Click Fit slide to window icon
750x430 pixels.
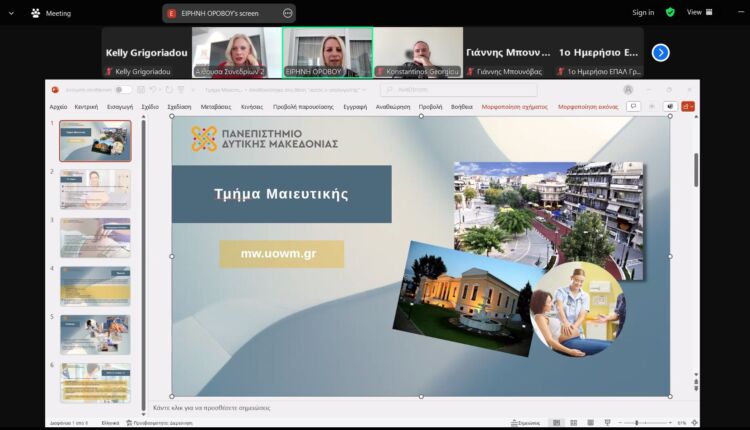tap(695, 423)
